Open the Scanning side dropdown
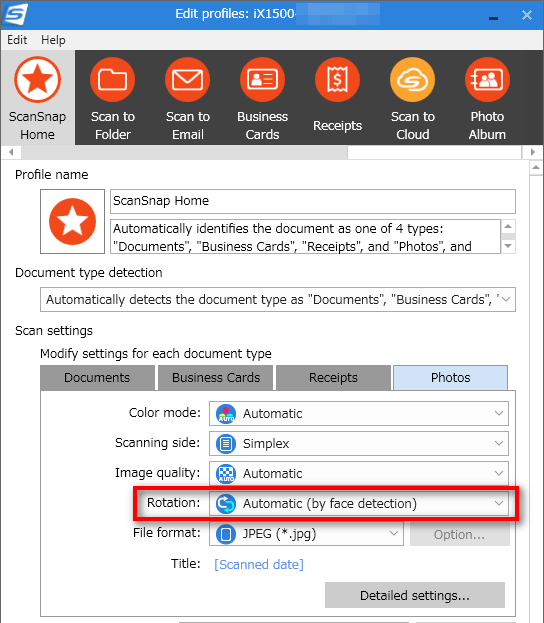This screenshot has width=544, height=623. 359,443
